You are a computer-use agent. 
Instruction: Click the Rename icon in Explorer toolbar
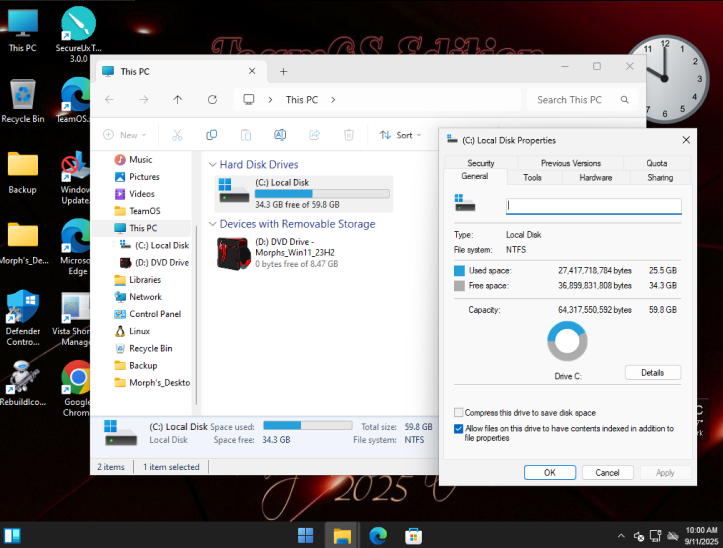pos(280,135)
